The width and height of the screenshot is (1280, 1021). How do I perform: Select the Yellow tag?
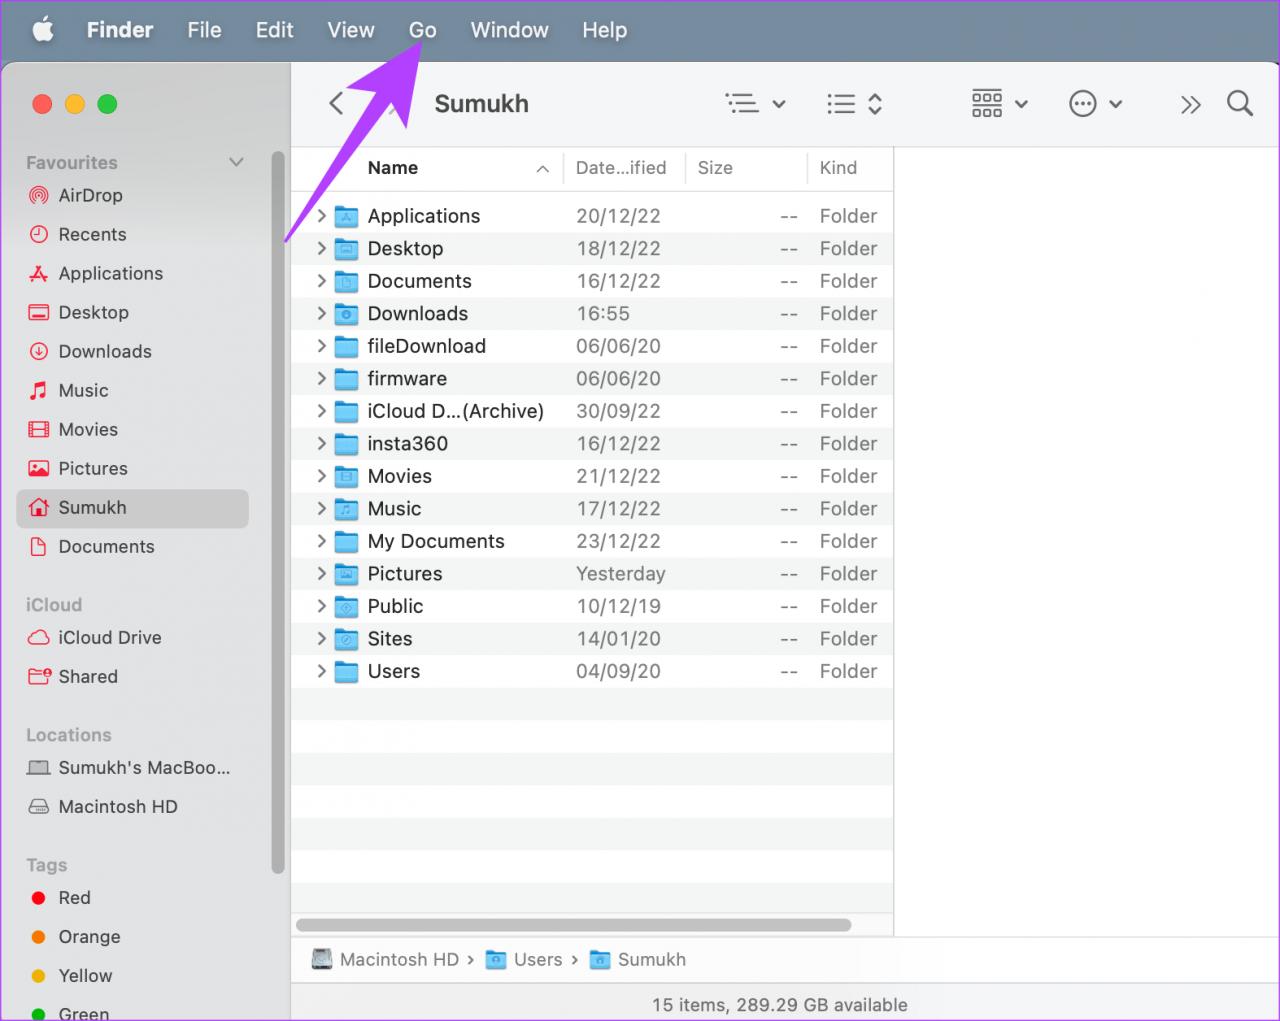(71, 976)
